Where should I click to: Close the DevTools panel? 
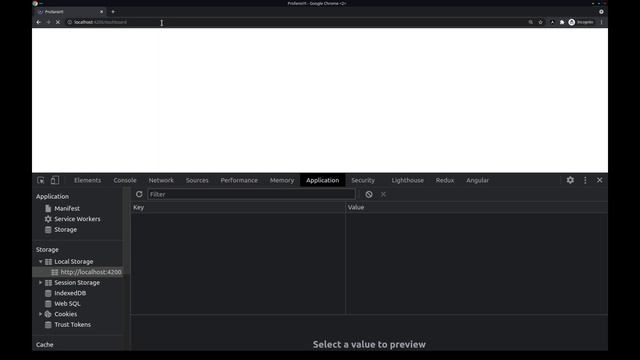pos(600,180)
